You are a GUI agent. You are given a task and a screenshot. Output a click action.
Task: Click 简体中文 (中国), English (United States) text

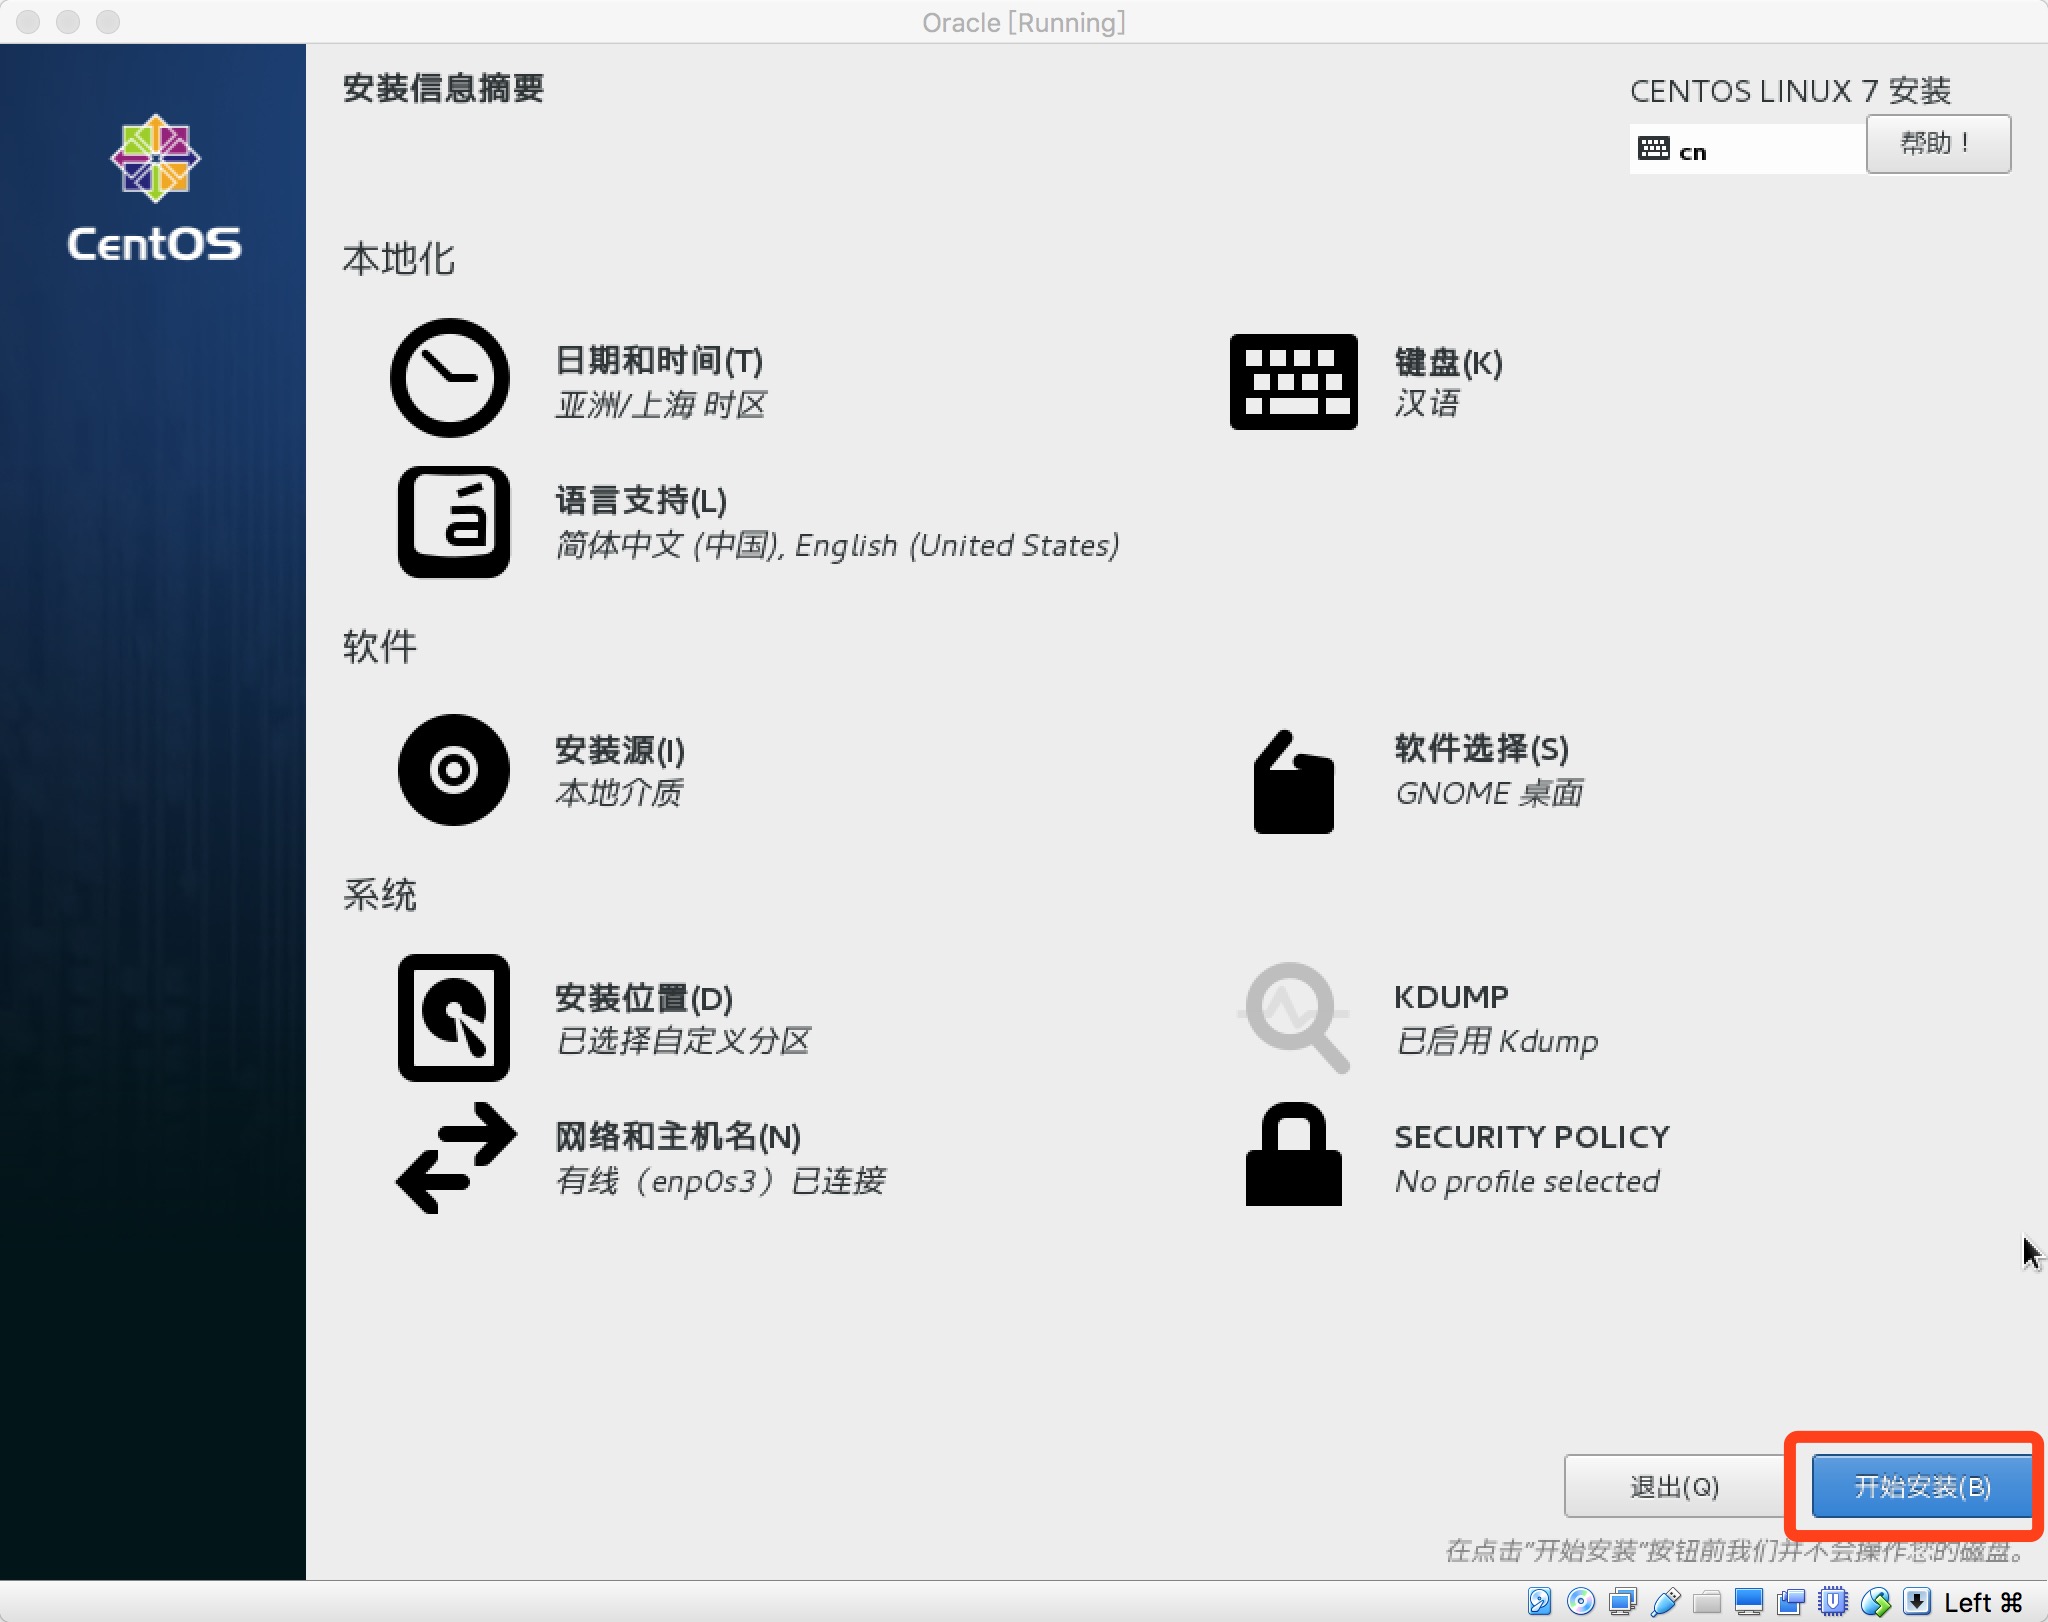(x=838, y=545)
